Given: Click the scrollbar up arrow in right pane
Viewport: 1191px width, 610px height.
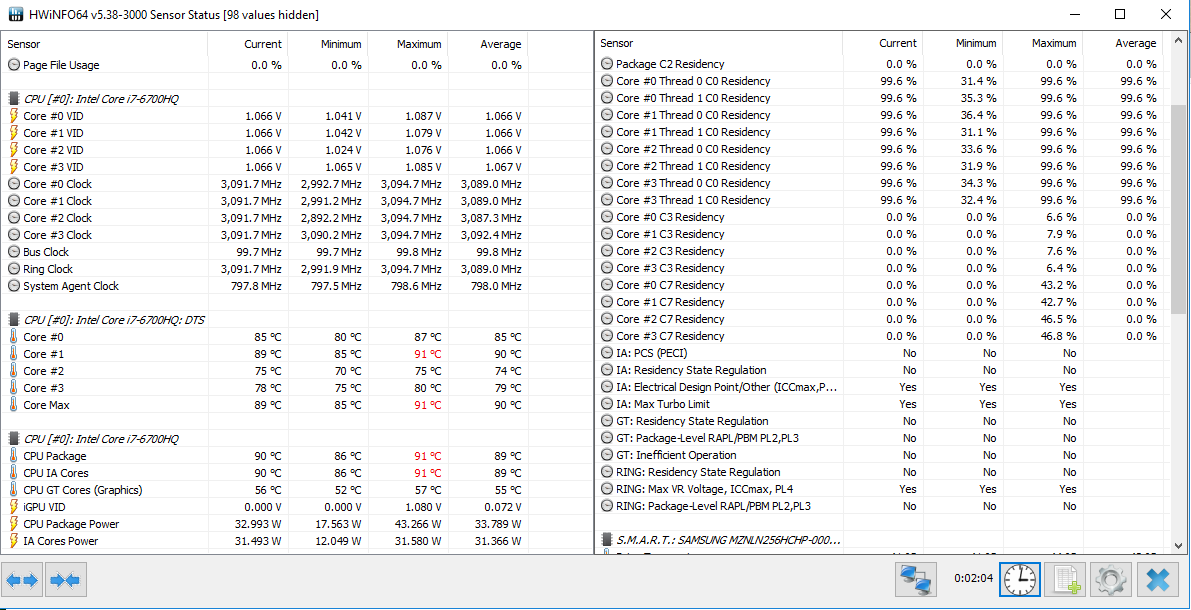Looking at the screenshot, I should tap(1178, 40).
